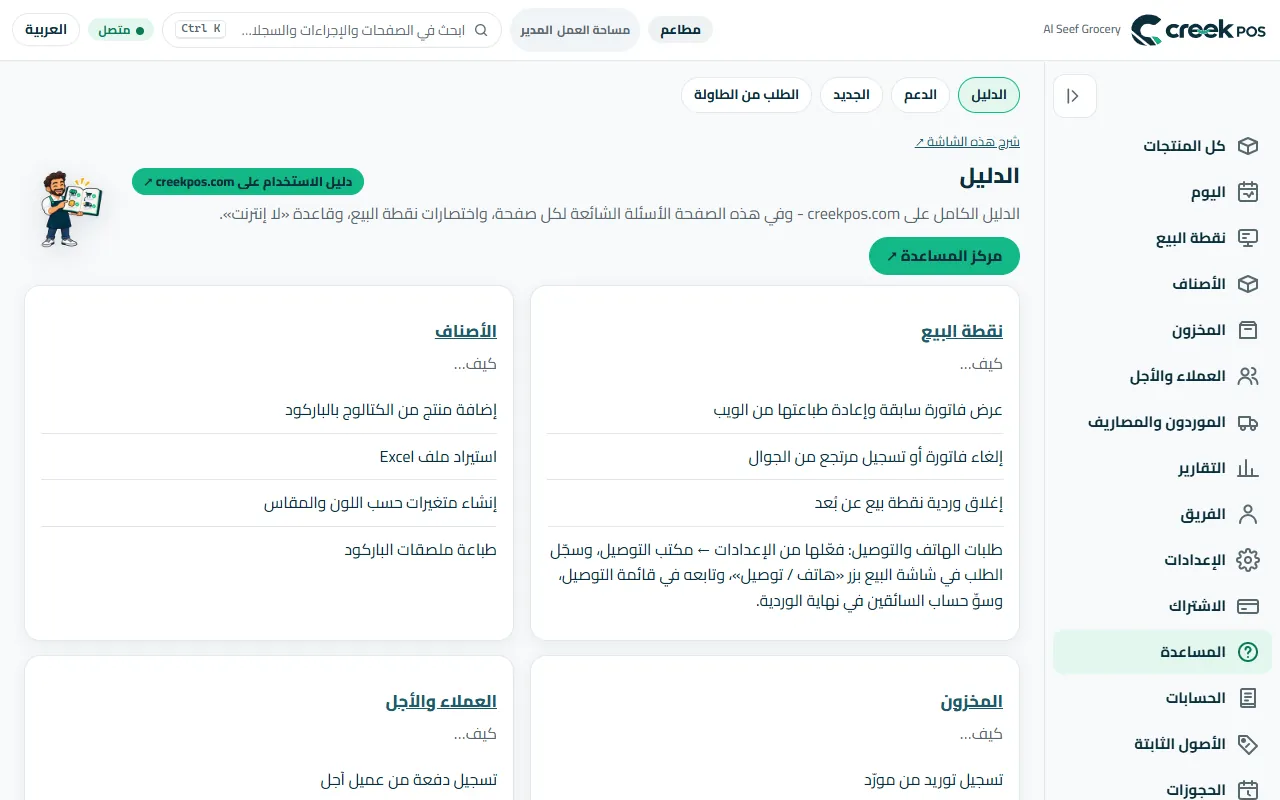
Task: Open the نقطة البيع card heading link
Action: 962,331
